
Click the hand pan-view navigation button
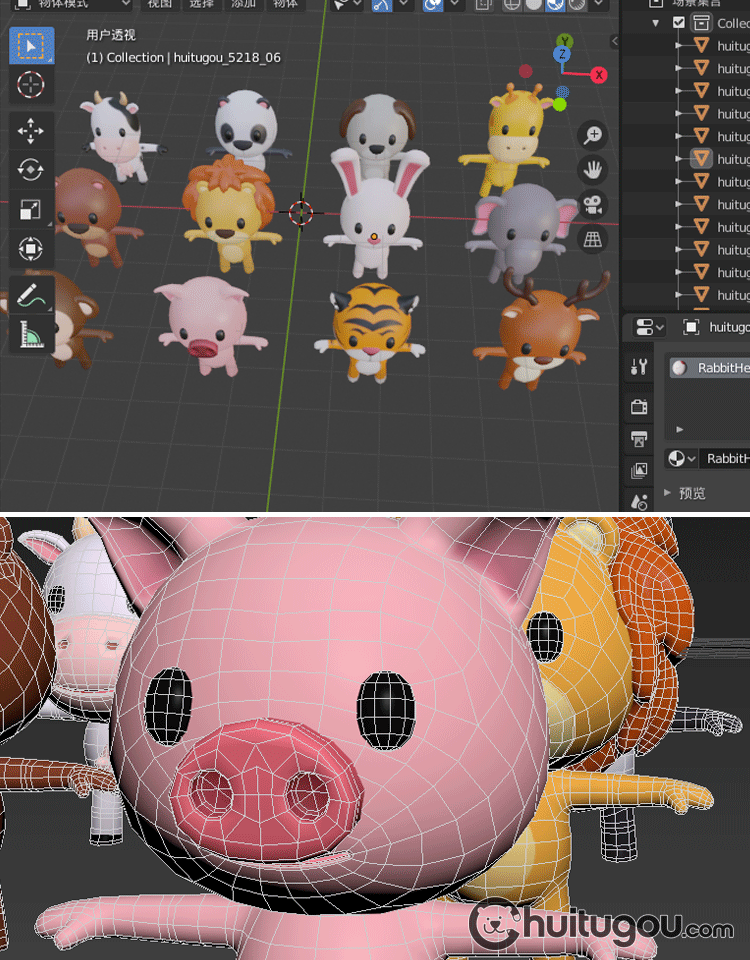click(592, 170)
